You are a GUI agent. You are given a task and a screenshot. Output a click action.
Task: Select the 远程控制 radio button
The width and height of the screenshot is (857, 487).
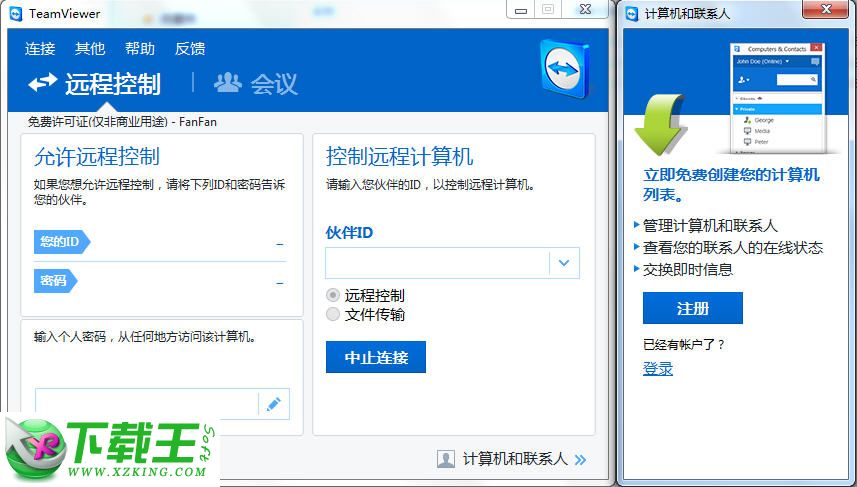coord(332,295)
